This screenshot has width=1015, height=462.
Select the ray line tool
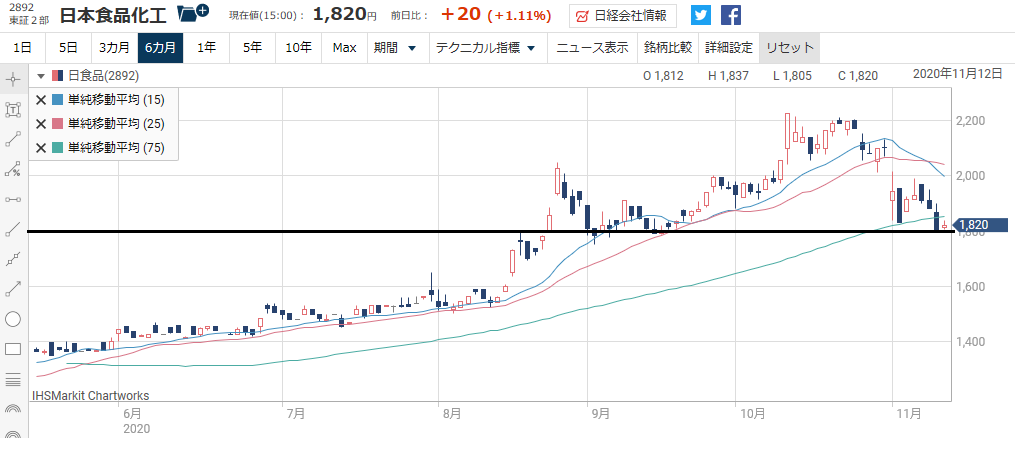(x=13, y=229)
